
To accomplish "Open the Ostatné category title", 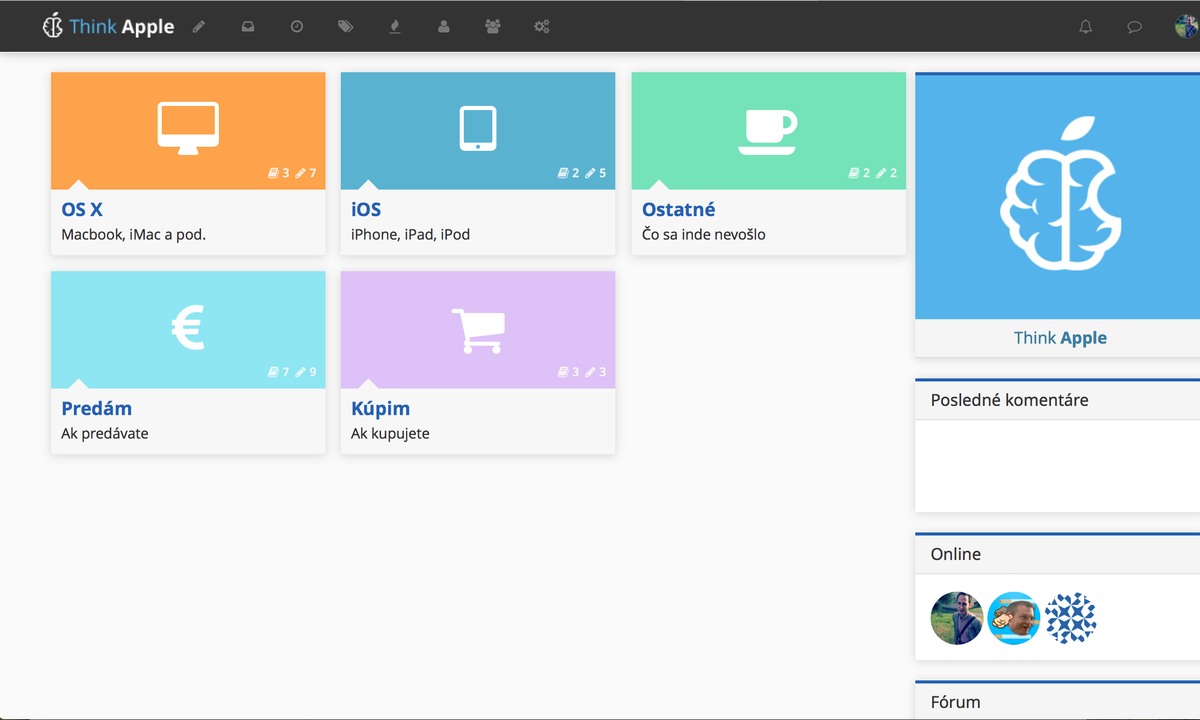I will point(679,210).
